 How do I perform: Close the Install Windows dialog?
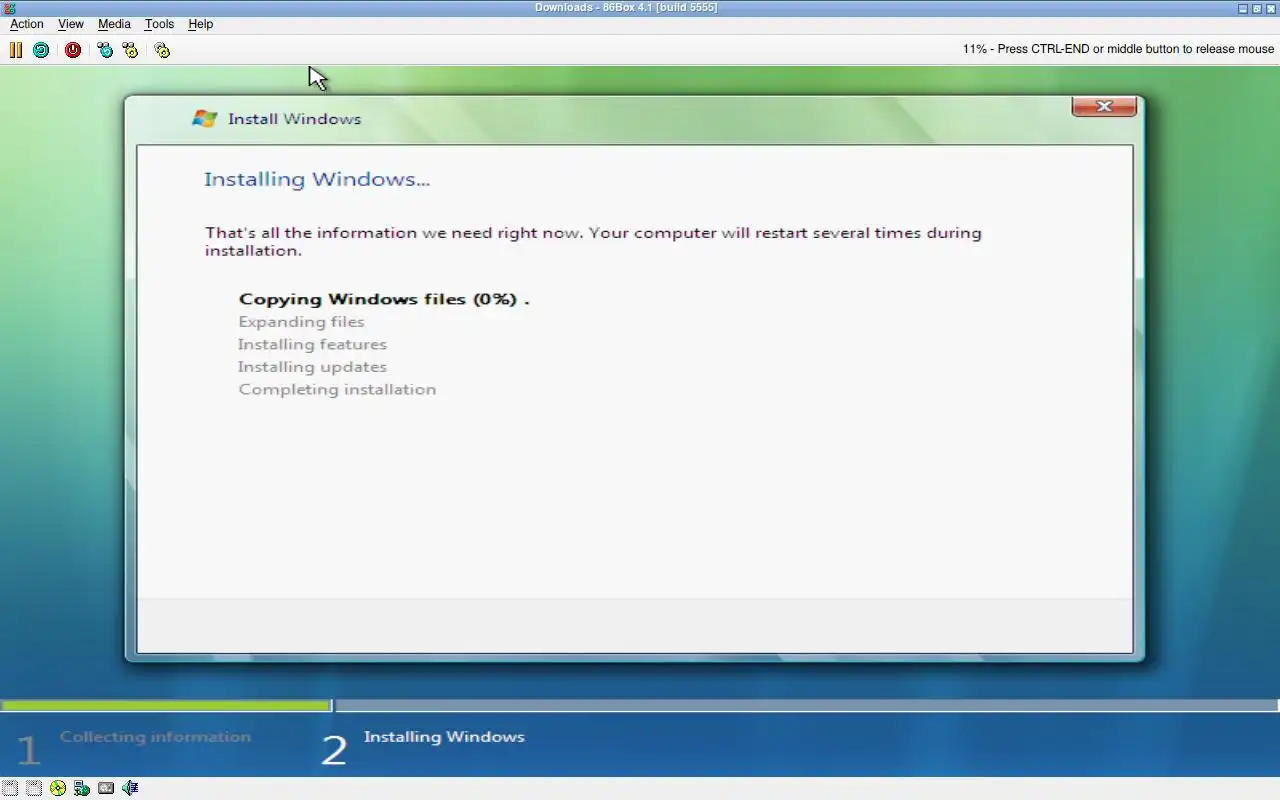(1104, 106)
